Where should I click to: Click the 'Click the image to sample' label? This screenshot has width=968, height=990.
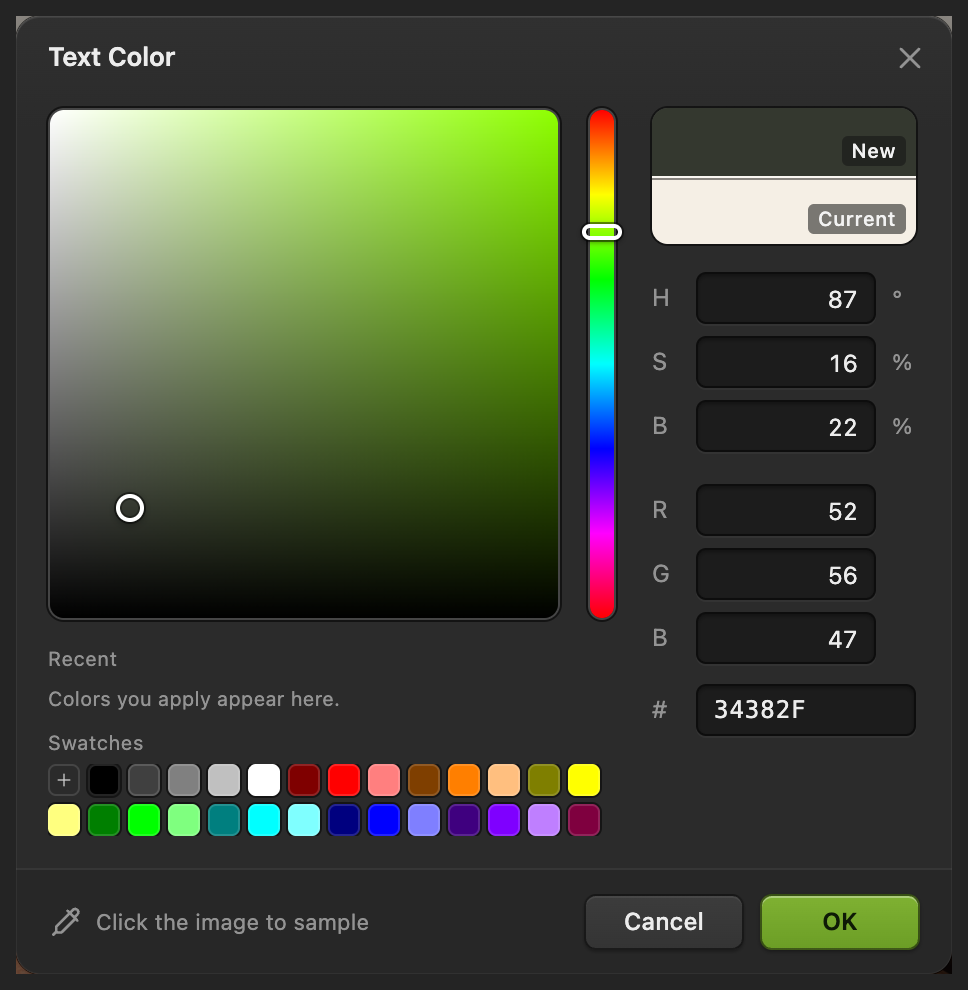point(232,922)
